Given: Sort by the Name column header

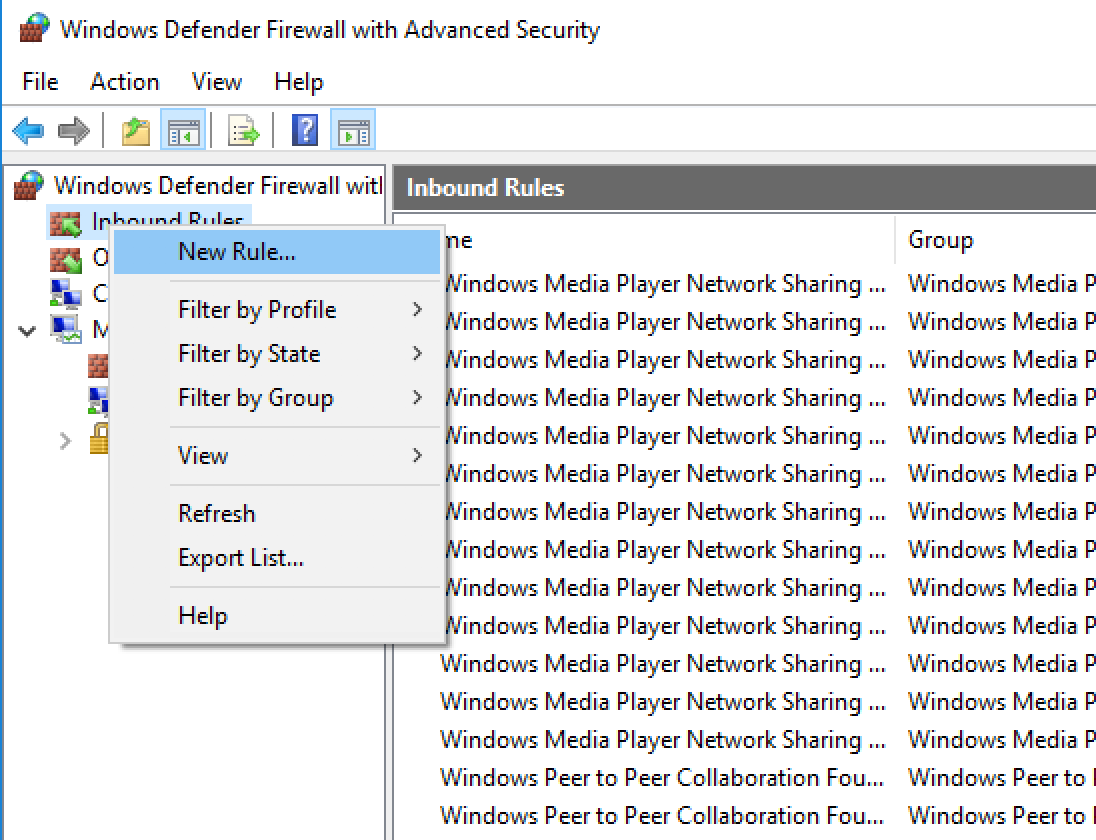Looking at the screenshot, I should (x=668, y=240).
